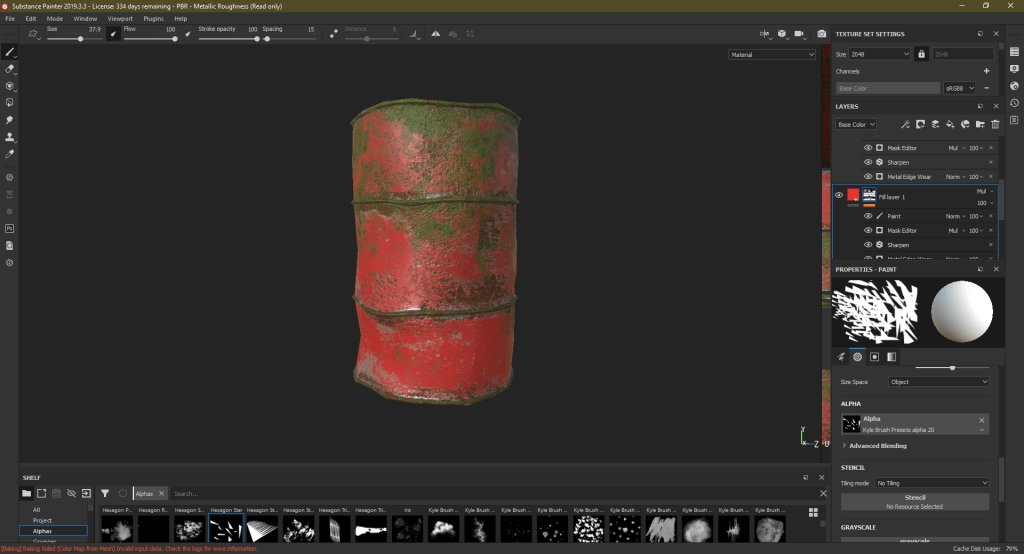
Task: Click the Stencil resource button
Action: (915, 501)
